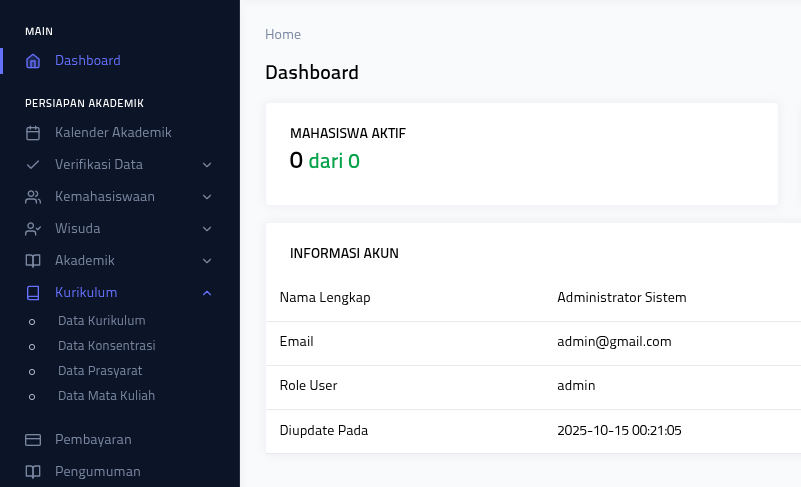Click the Mahasiswa Aktif count card
Screen dimensions: 801x487
(521, 153)
